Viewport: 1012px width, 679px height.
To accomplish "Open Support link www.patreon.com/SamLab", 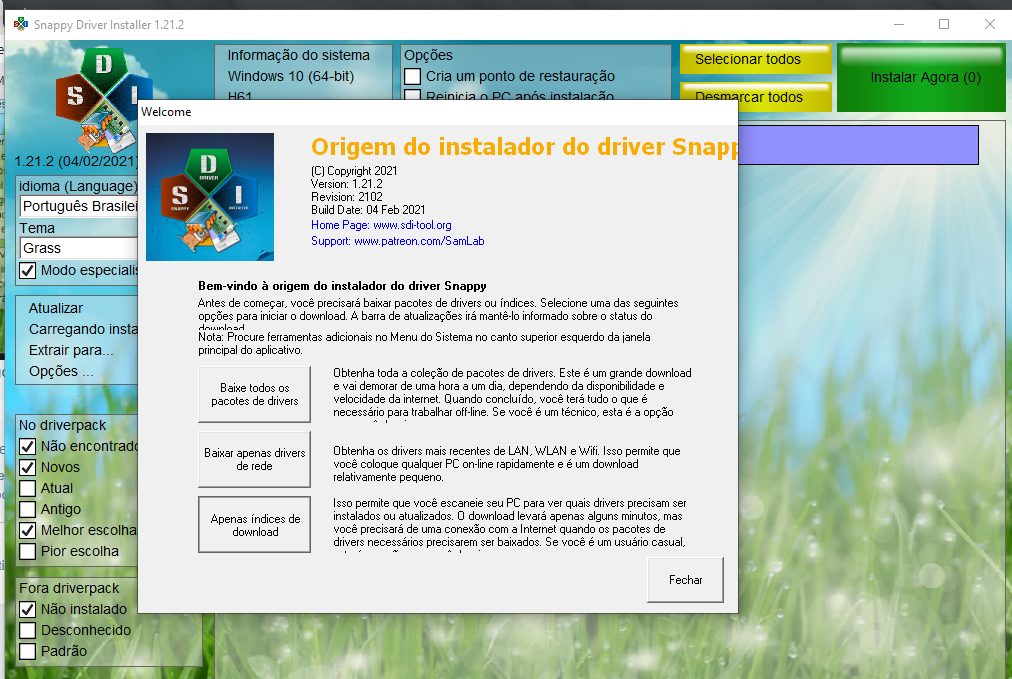I will coord(398,241).
